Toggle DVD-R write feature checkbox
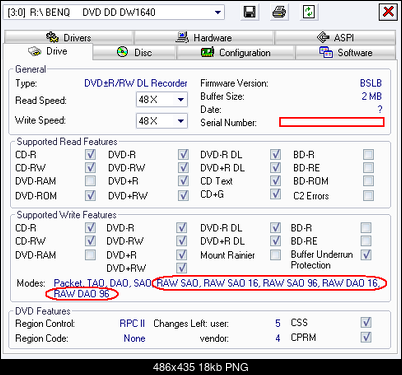Viewport: 402px width, 375px height. tap(181, 228)
